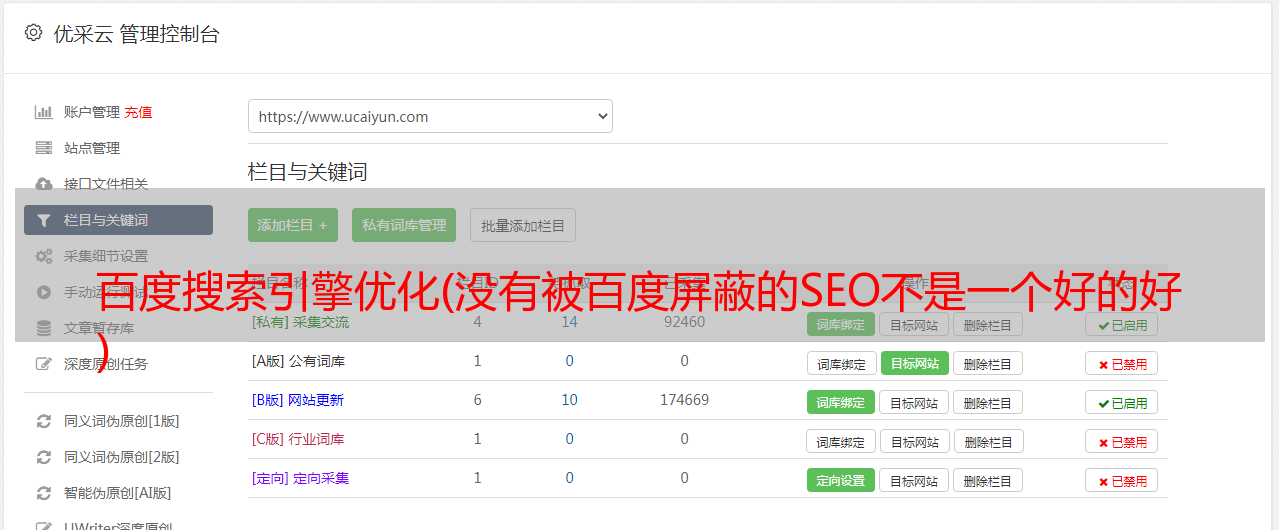
Task: Toggle 已禁用 status for 公有词库
Action: point(1121,363)
